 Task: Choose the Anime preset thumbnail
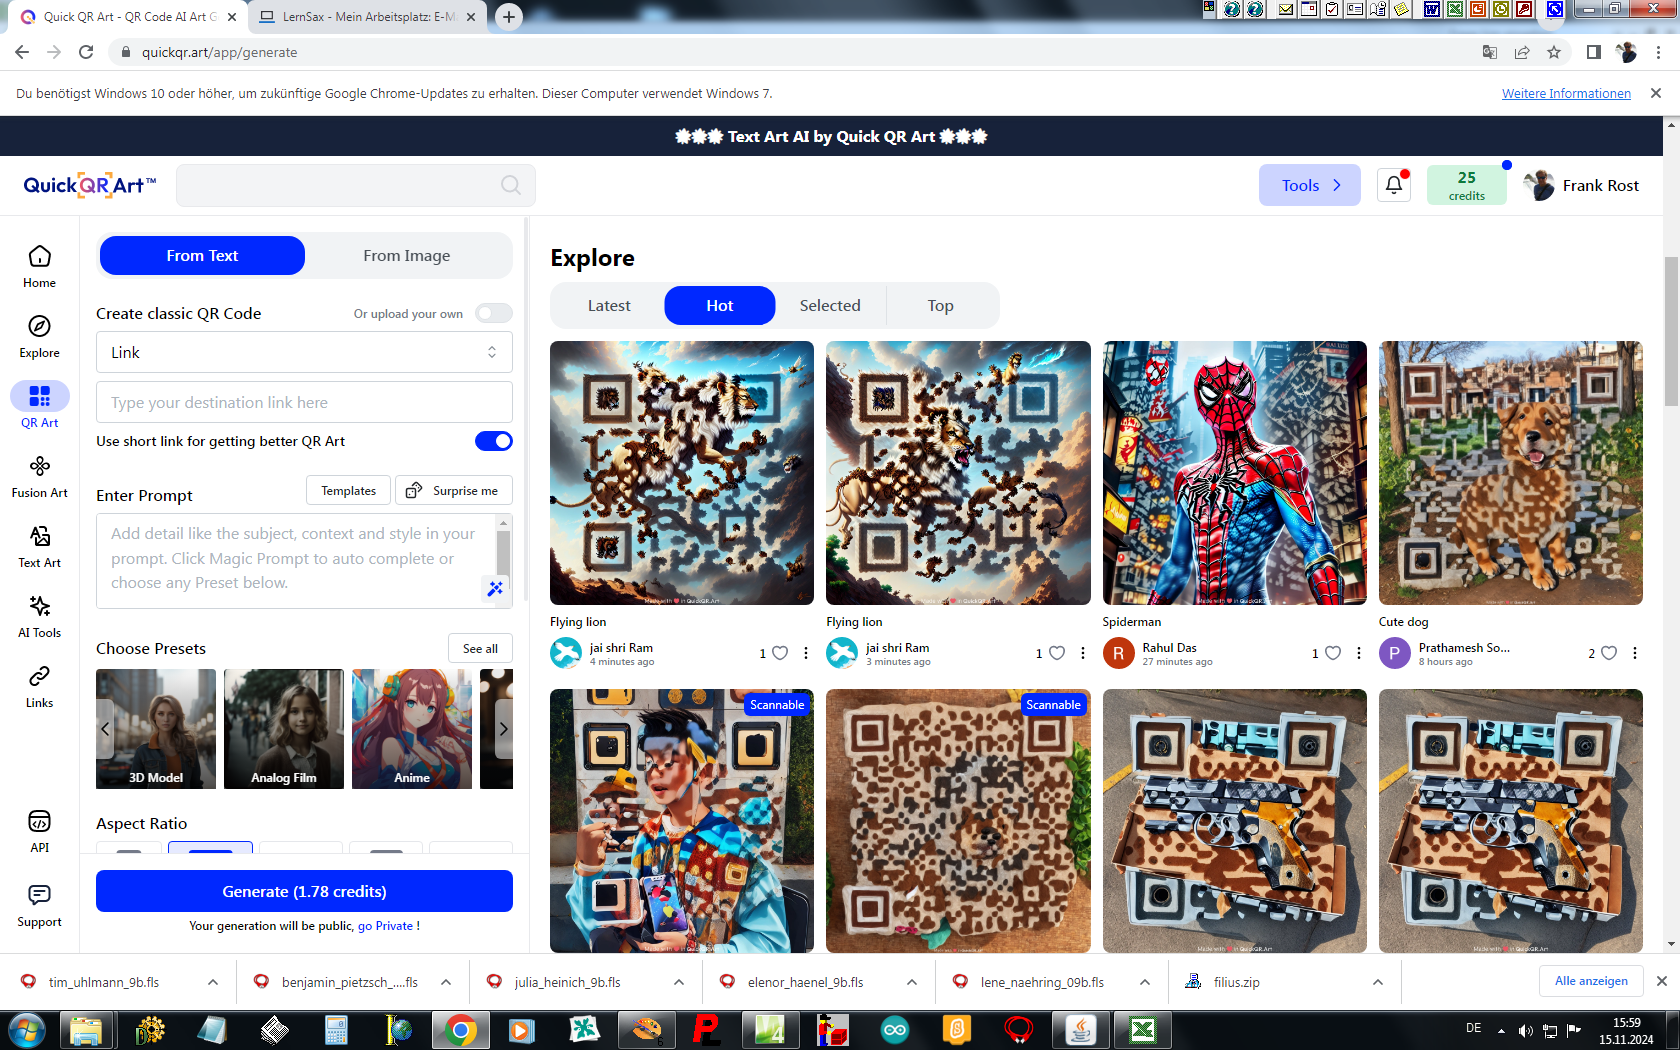[x=412, y=729]
